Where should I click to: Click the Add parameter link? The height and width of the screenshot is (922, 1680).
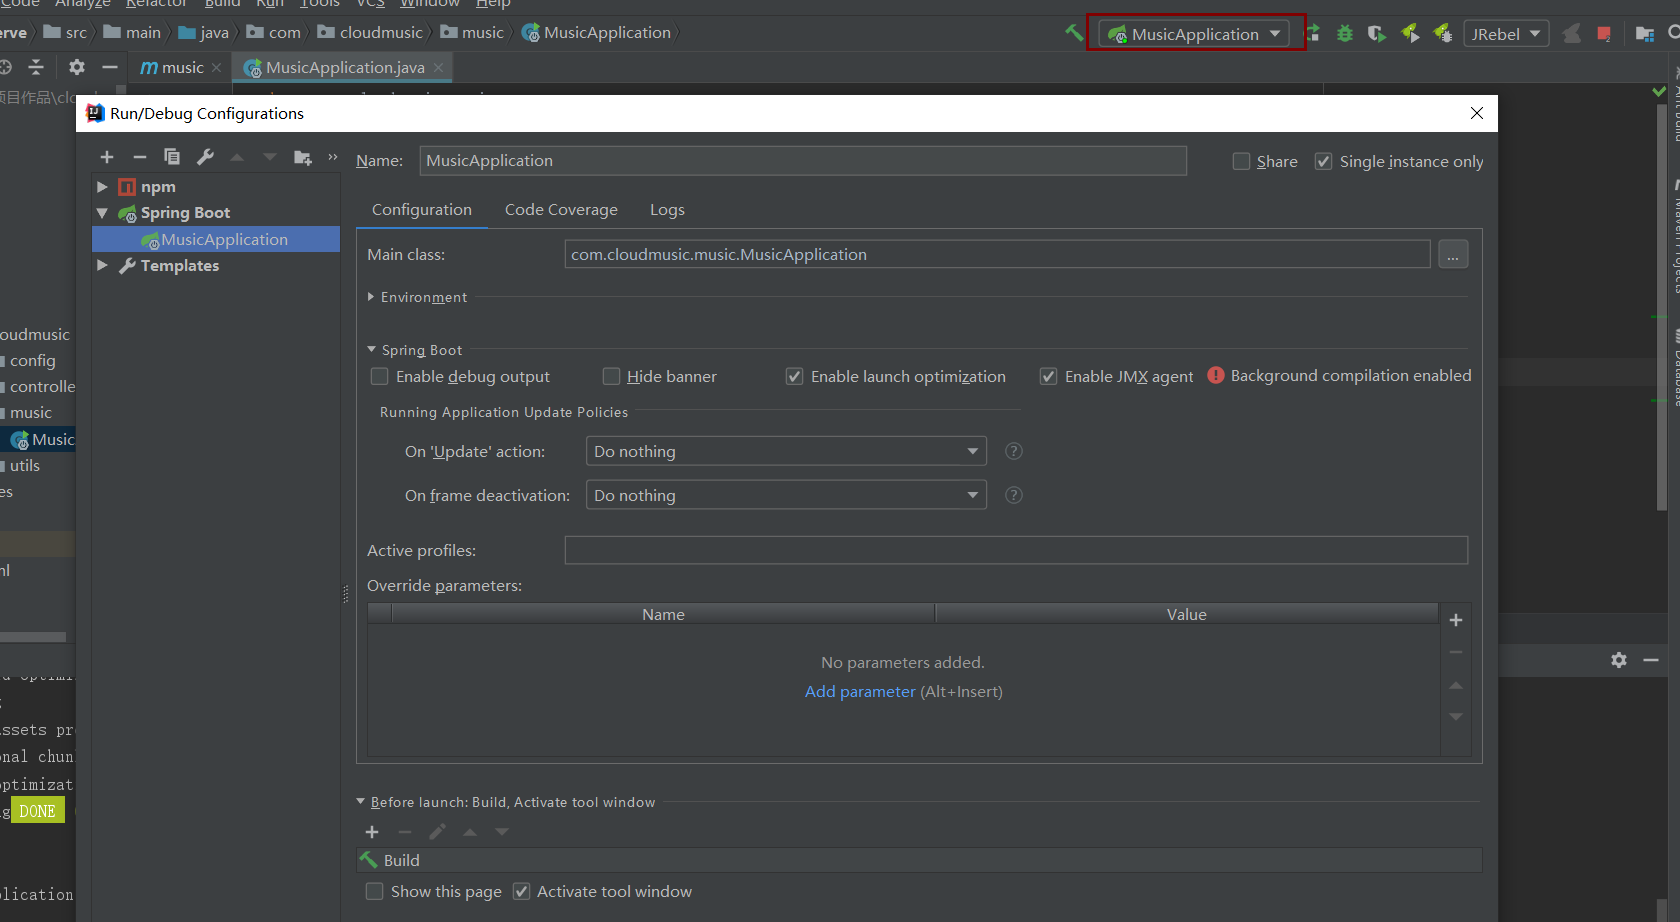click(x=860, y=691)
